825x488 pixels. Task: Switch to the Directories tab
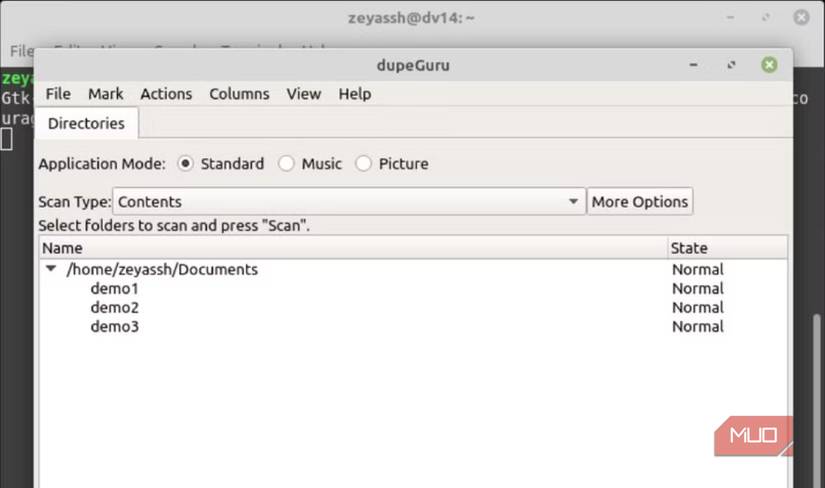pyautogui.click(x=86, y=123)
